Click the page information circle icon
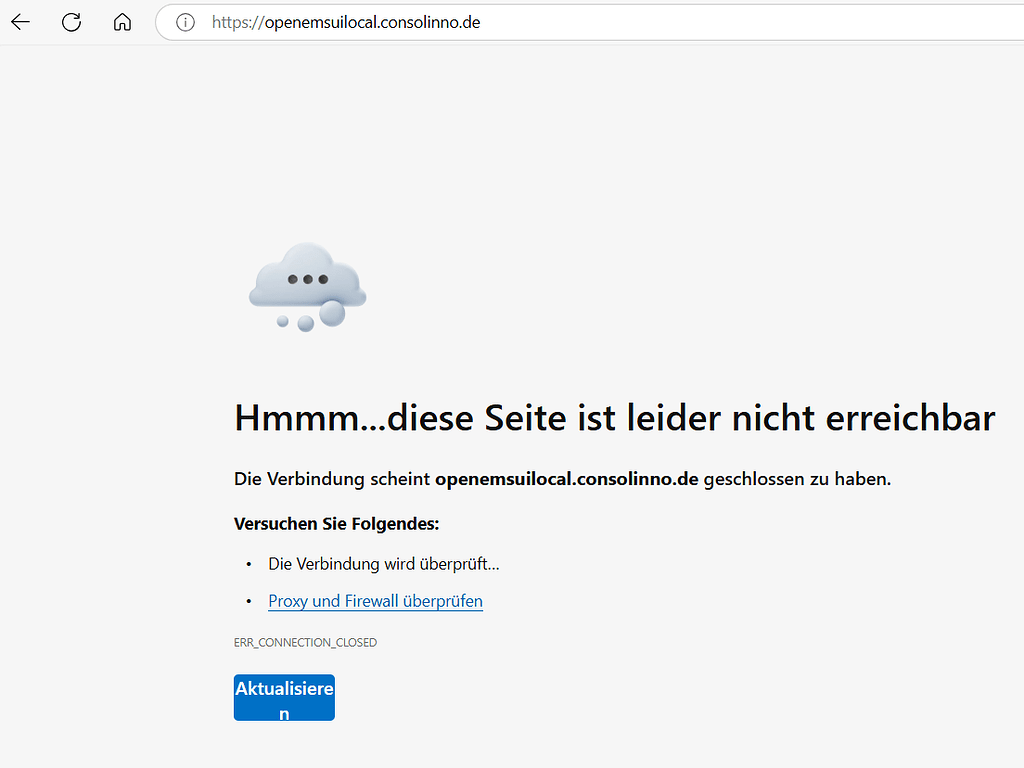1024x768 pixels. (x=185, y=21)
